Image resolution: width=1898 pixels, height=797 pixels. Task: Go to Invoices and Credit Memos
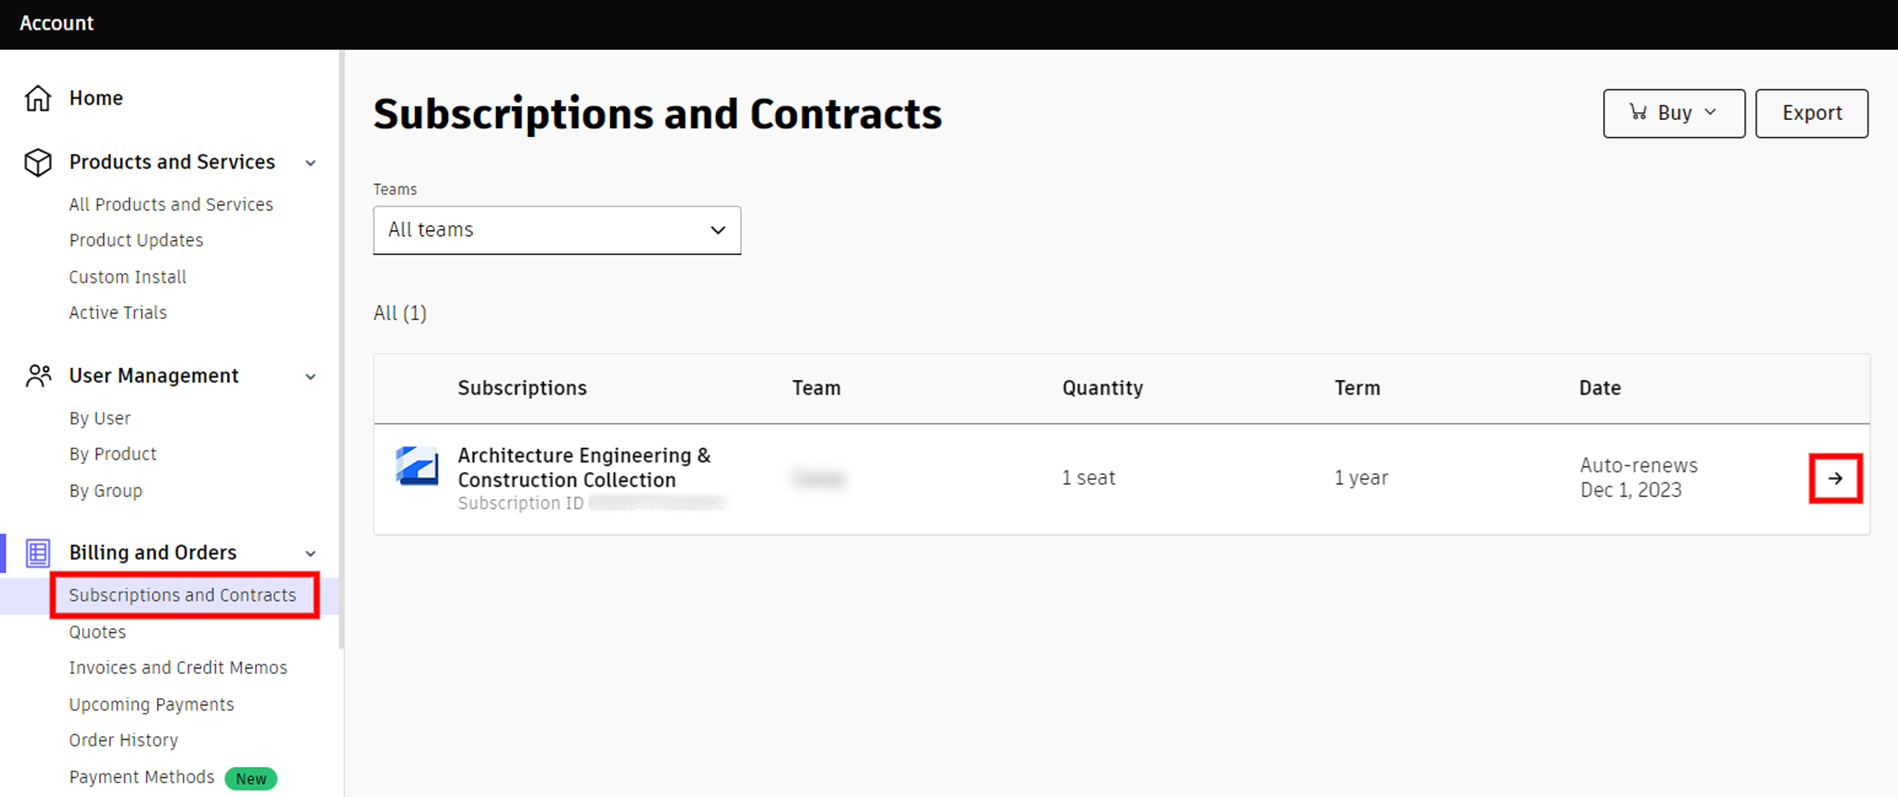click(x=178, y=668)
